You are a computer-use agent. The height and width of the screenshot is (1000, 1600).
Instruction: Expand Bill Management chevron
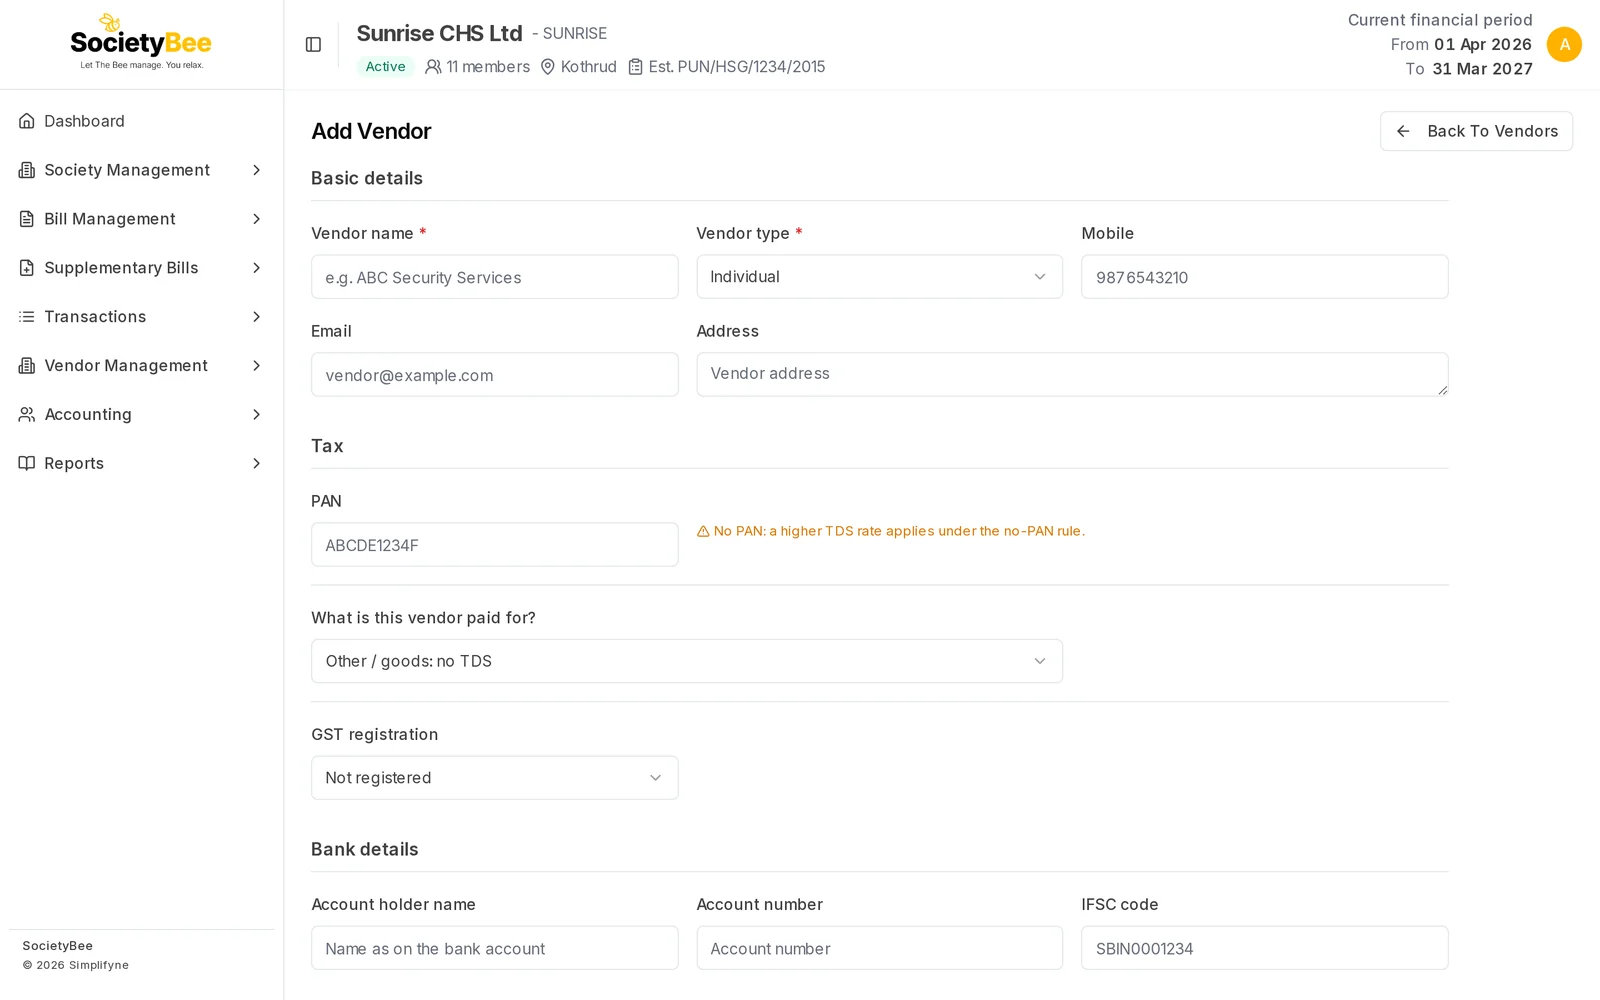pos(256,219)
